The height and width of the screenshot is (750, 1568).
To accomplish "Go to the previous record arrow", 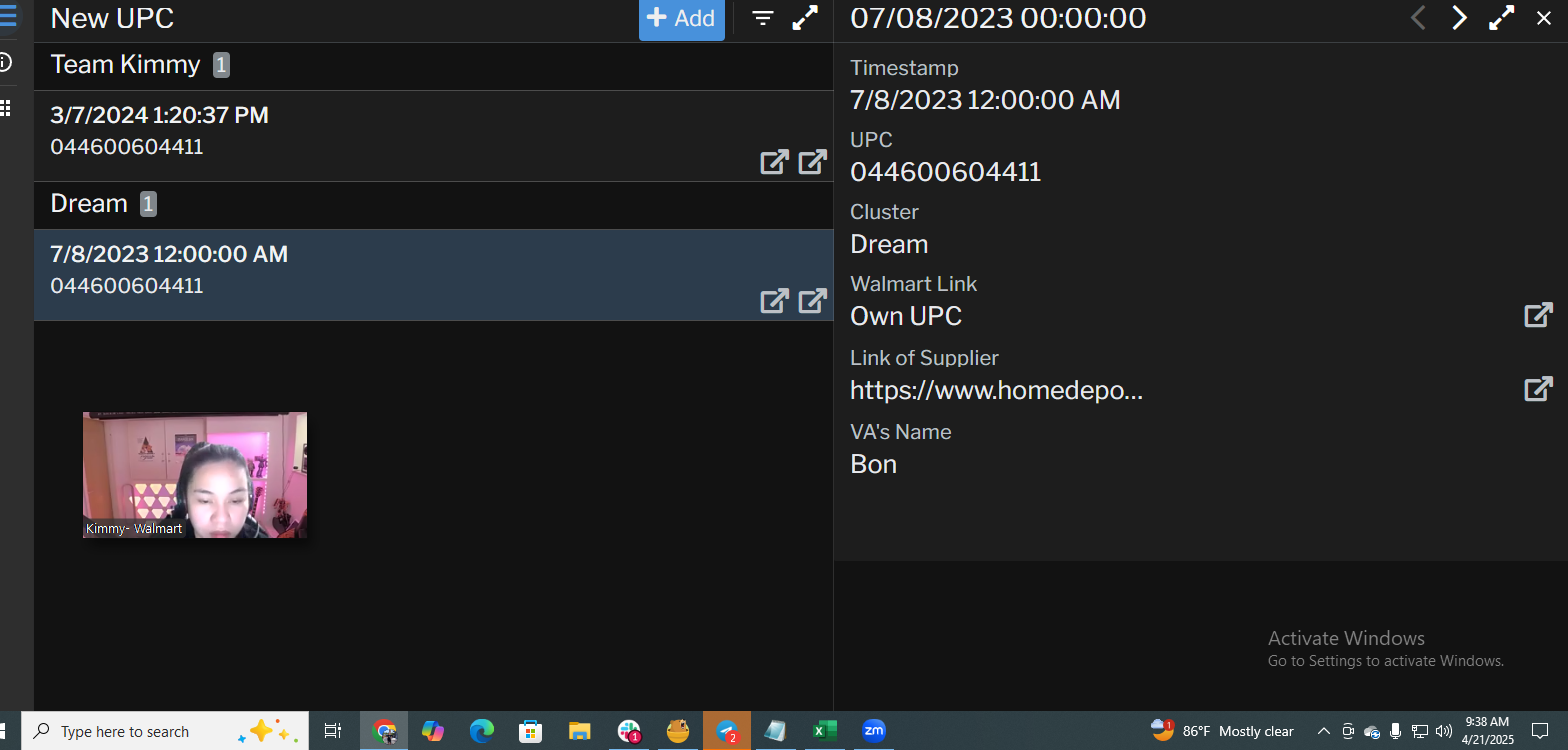I will 1417,18.
